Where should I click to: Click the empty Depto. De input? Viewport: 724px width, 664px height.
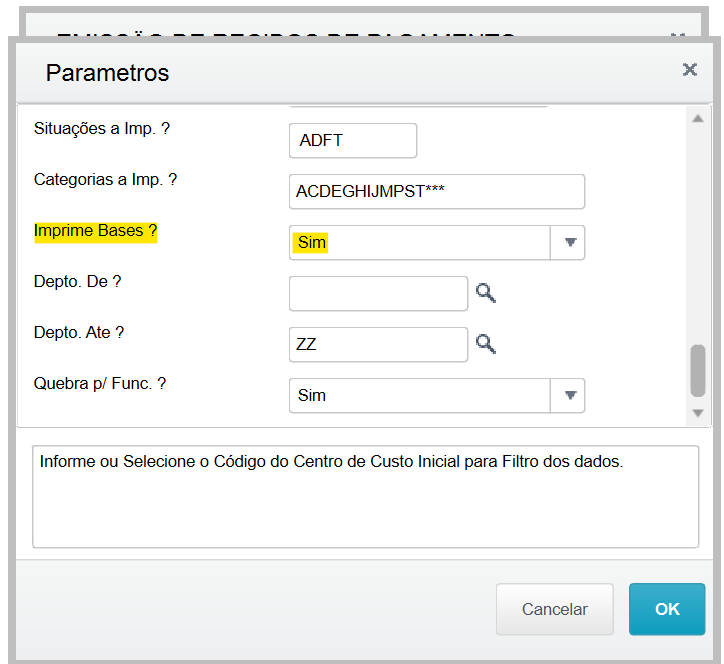378,294
